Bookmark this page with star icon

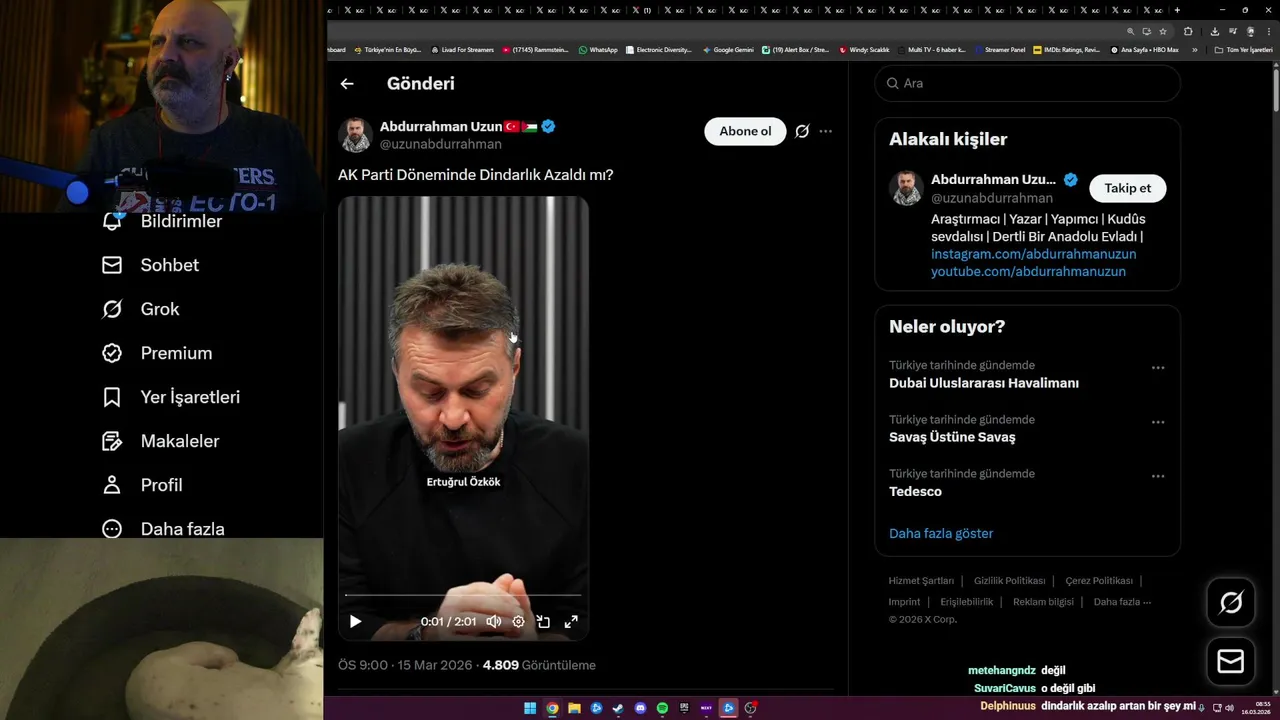[1163, 31]
